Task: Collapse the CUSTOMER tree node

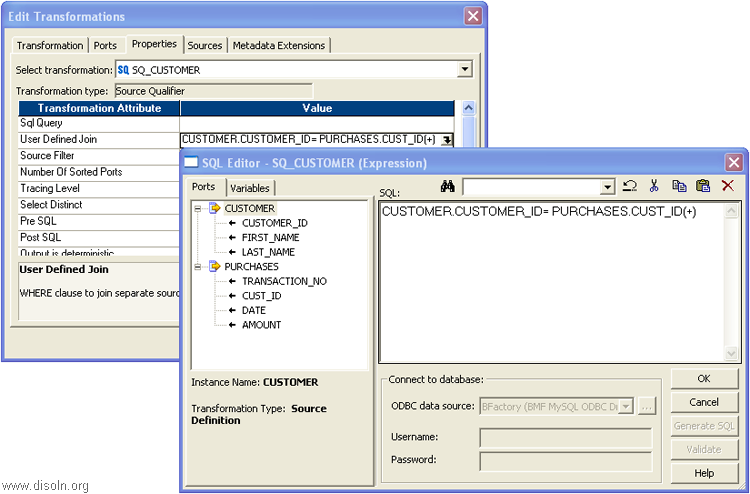Action: tap(198, 209)
